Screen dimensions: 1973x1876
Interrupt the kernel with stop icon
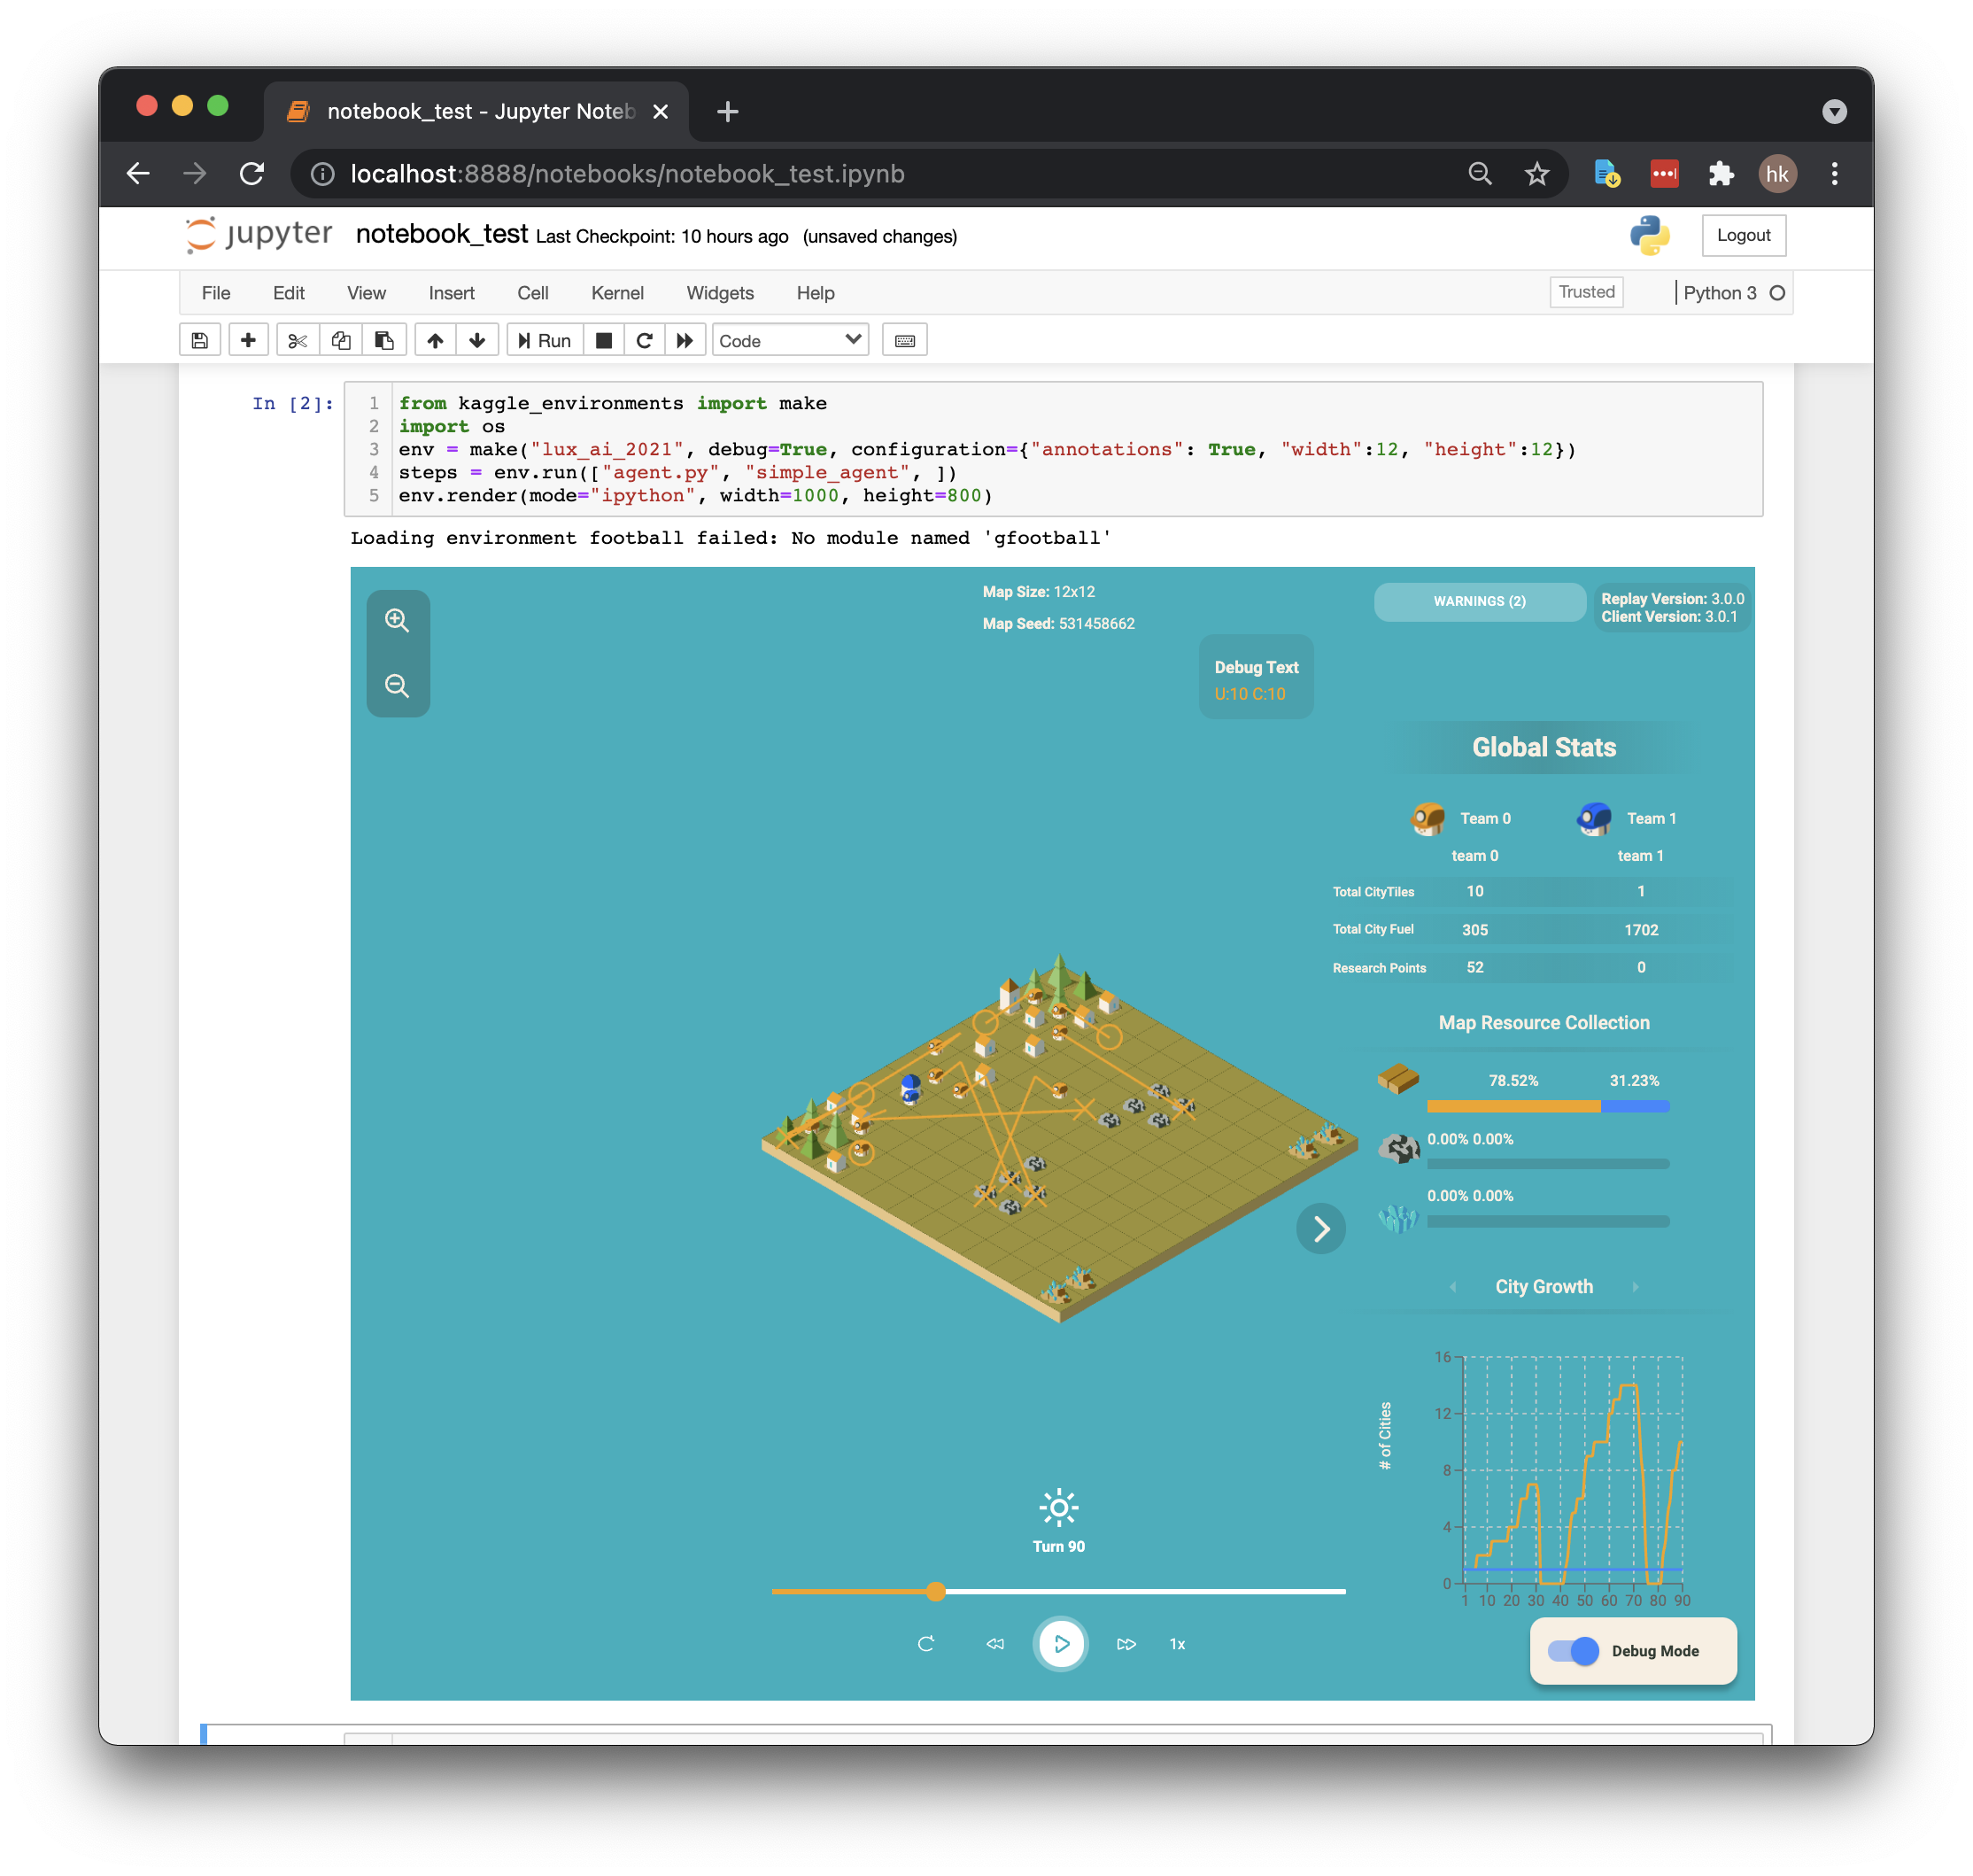pos(603,341)
